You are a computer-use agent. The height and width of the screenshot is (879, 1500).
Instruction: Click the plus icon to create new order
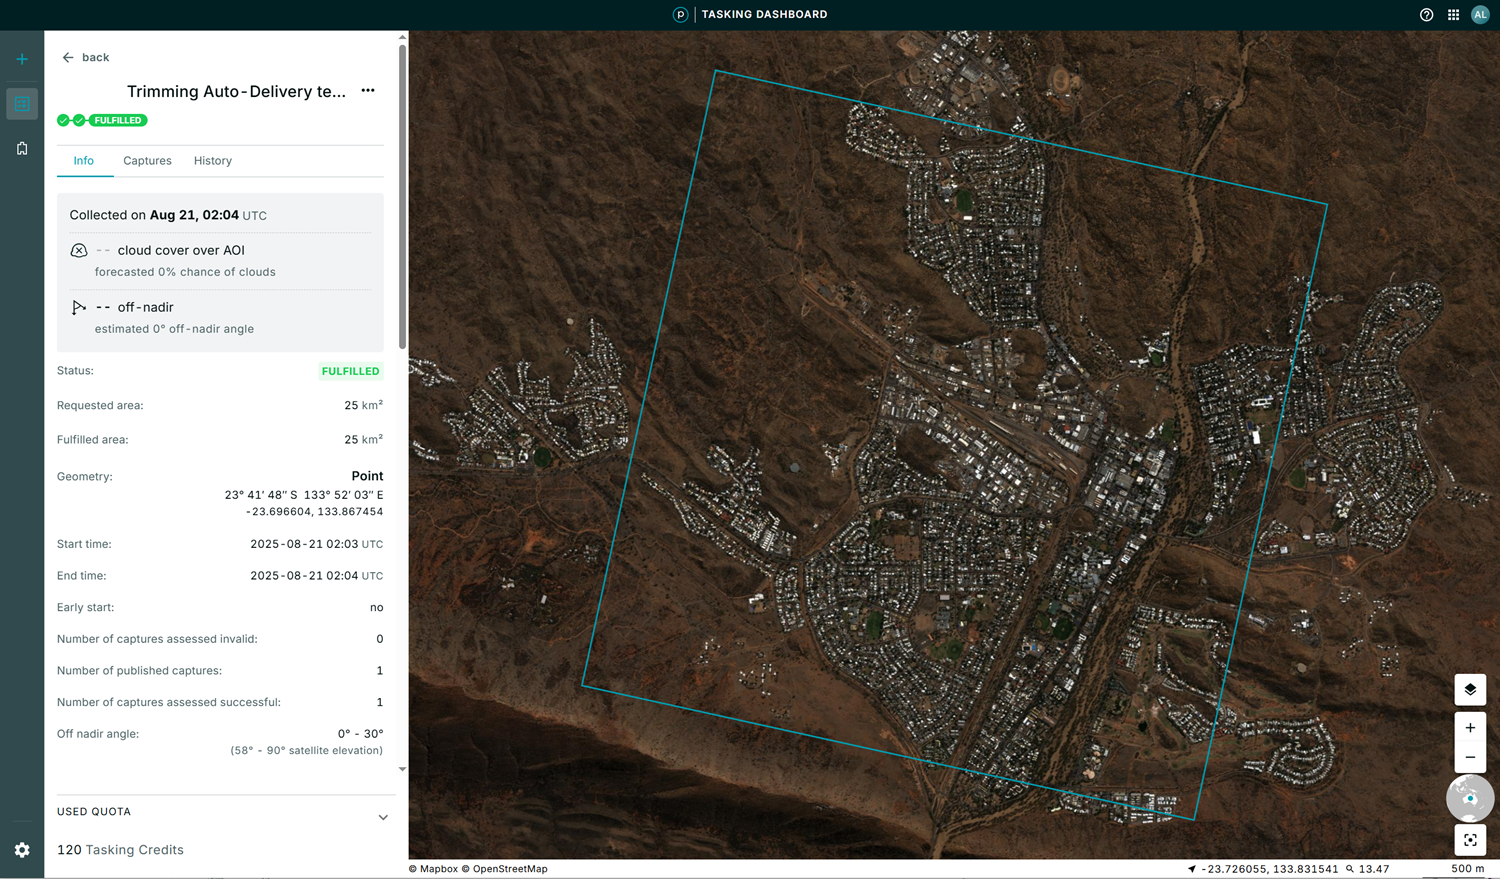pos(22,59)
